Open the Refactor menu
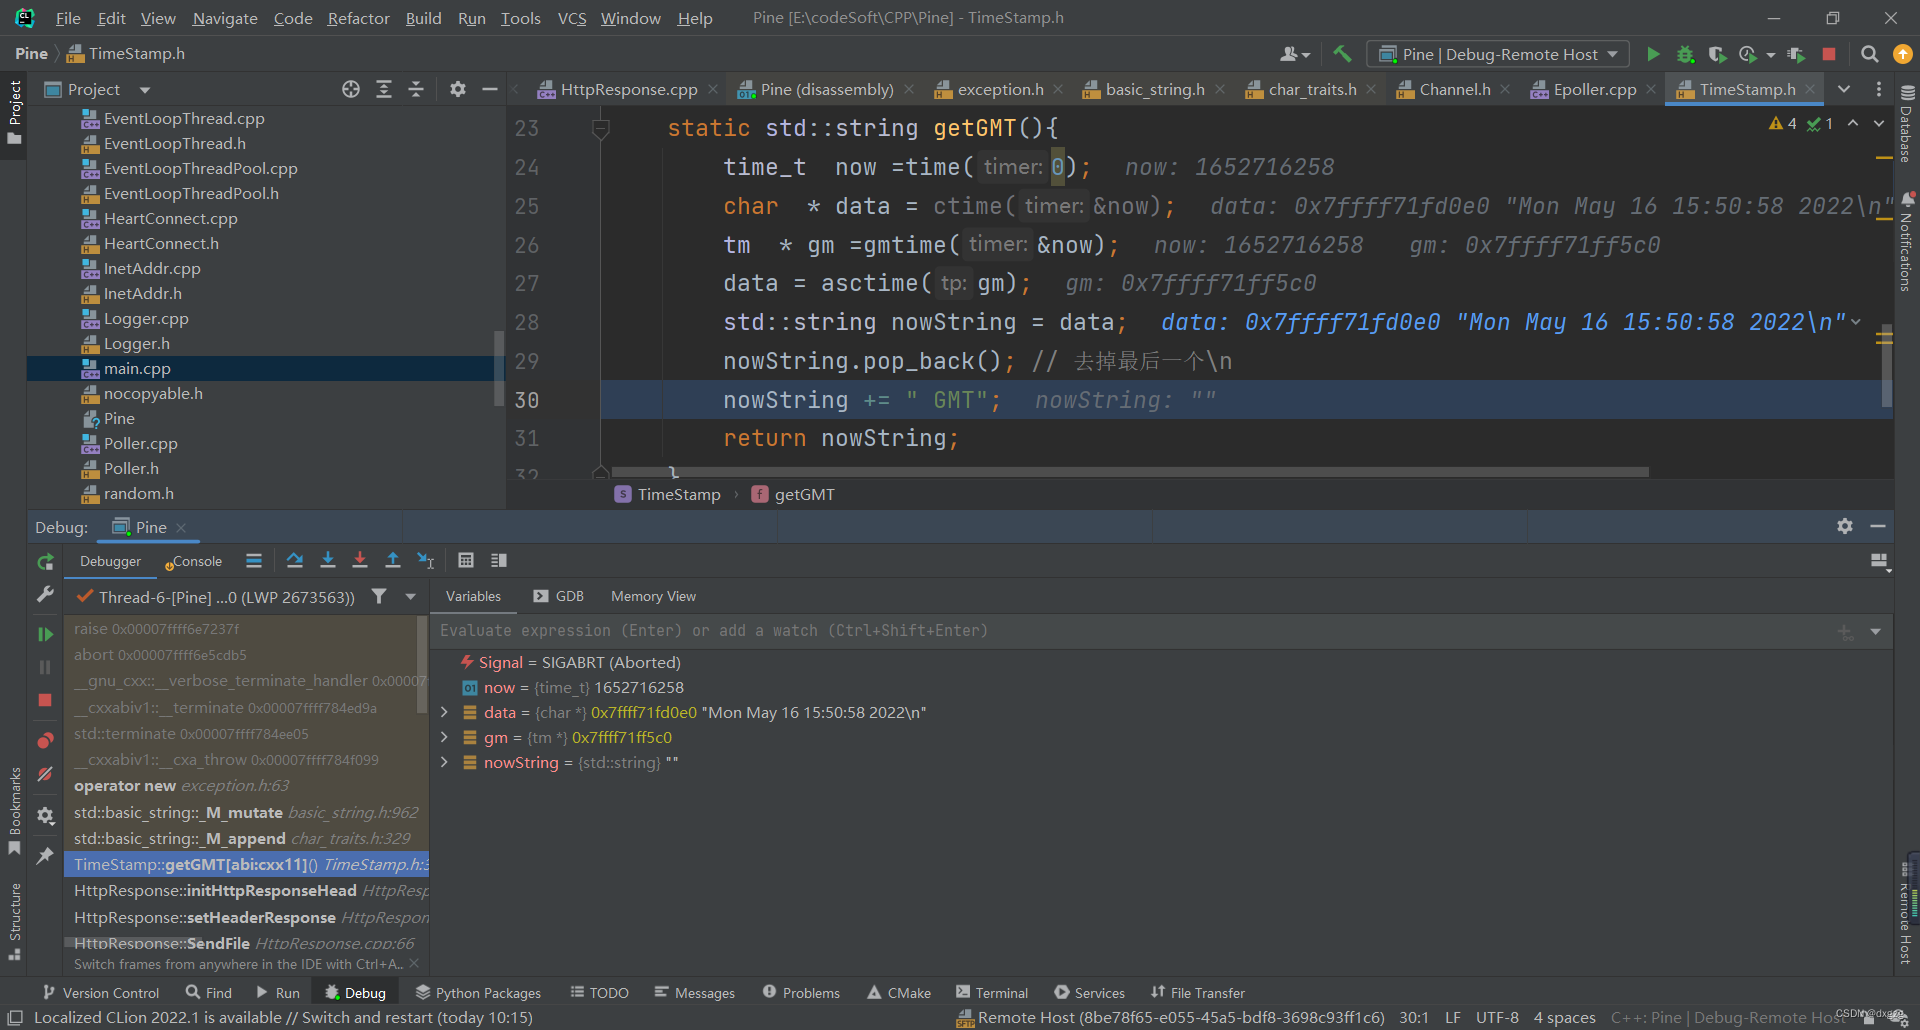 pos(358,18)
